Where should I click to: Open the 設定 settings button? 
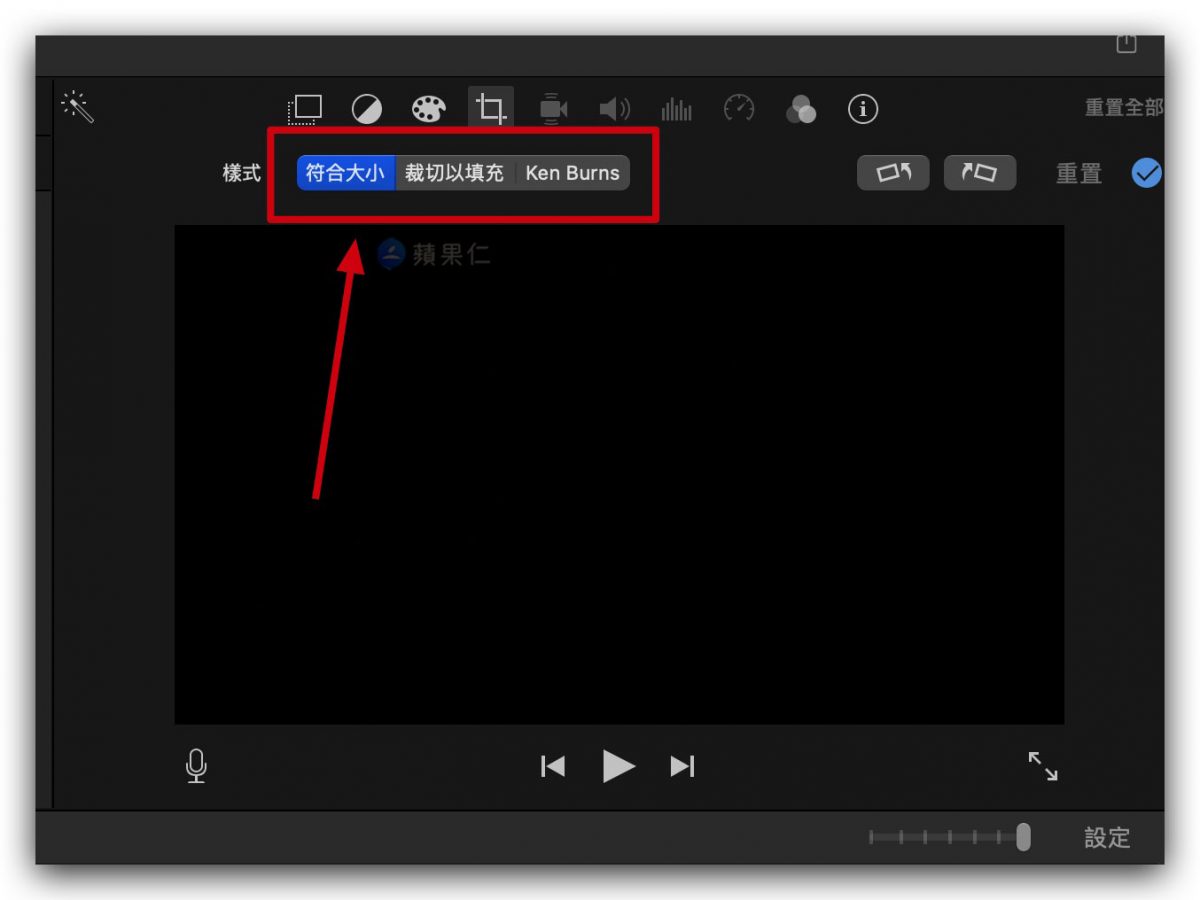[1107, 838]
